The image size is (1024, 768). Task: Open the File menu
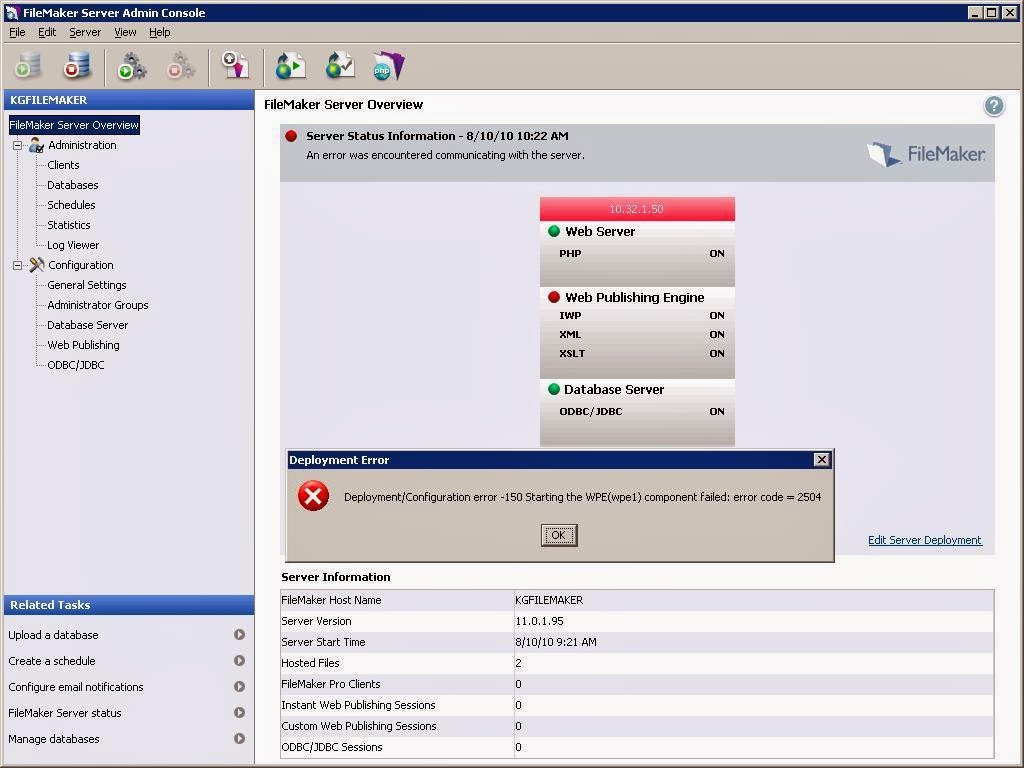17,32
